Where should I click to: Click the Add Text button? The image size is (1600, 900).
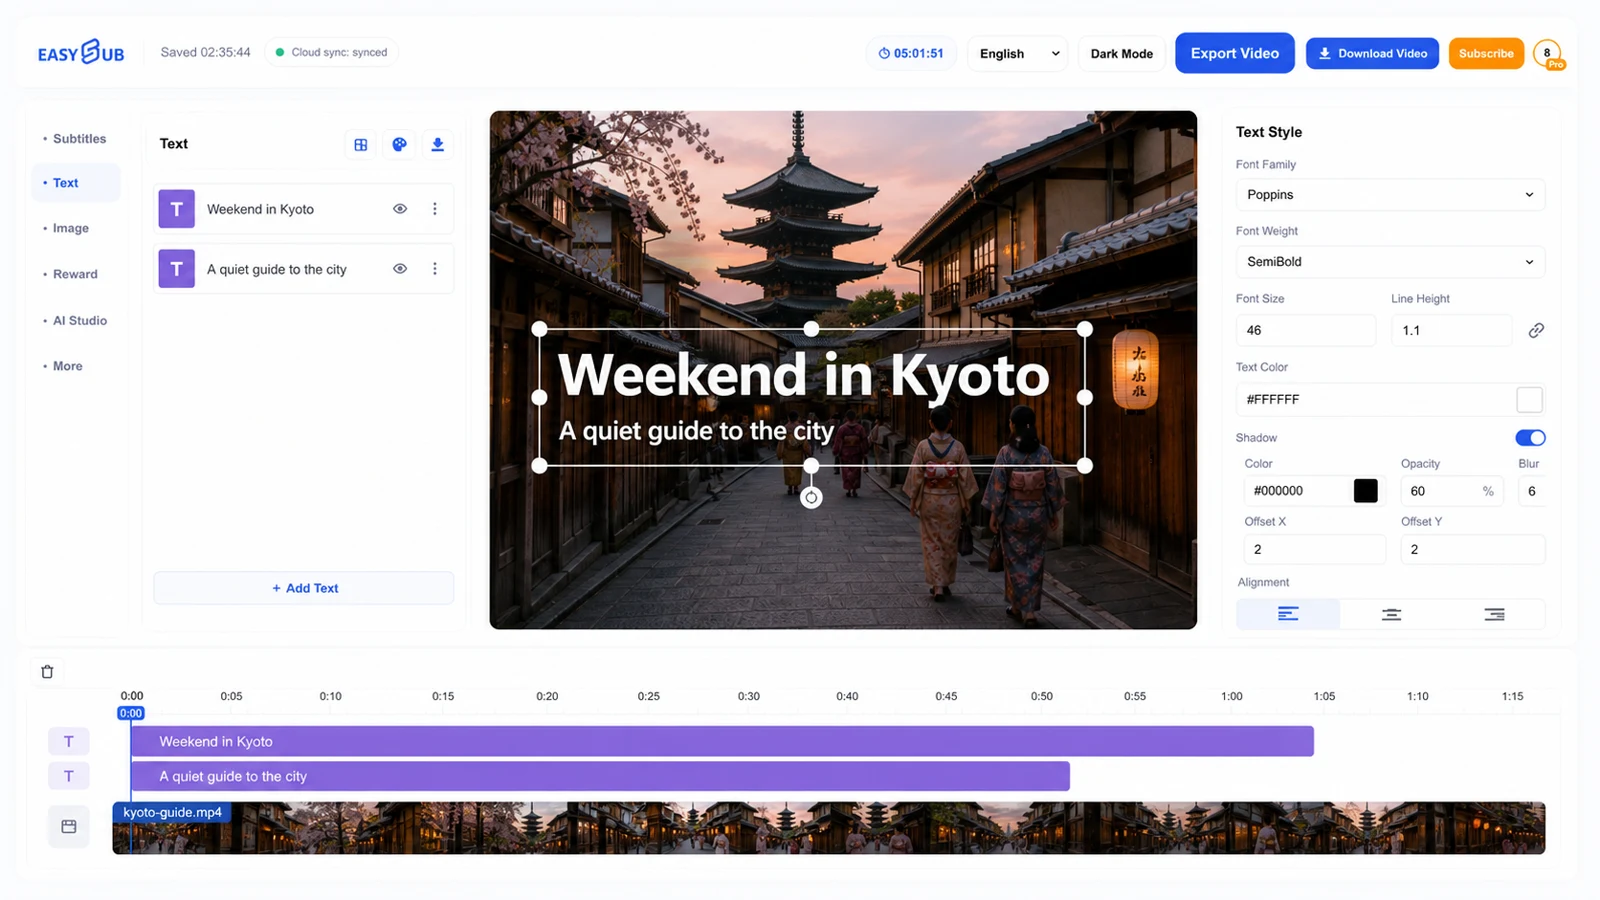[x=304, y=588]
